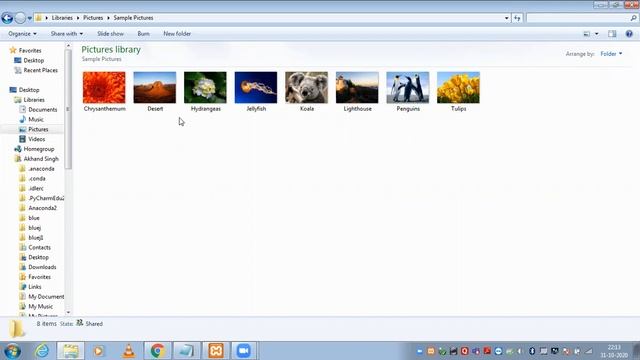Open the .anaconda folder
This screenshot has height=360, width=640.
point(41,169)
